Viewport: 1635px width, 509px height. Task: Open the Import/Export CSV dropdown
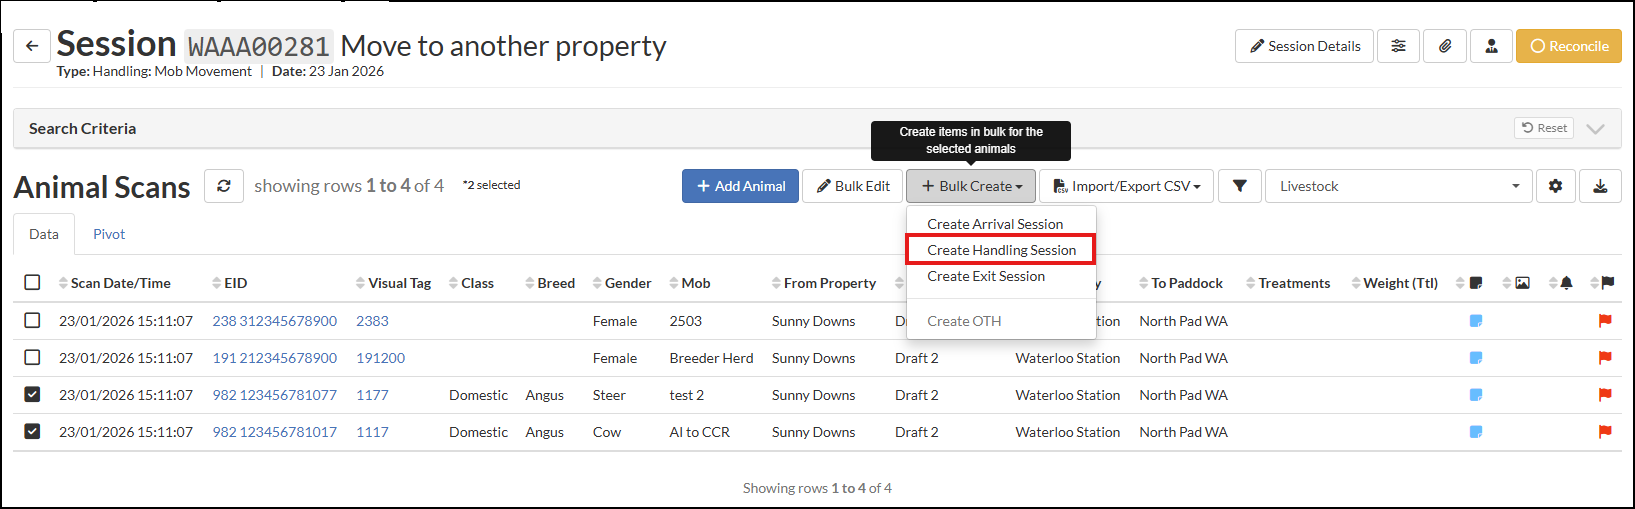click(x=1126, y=186)
